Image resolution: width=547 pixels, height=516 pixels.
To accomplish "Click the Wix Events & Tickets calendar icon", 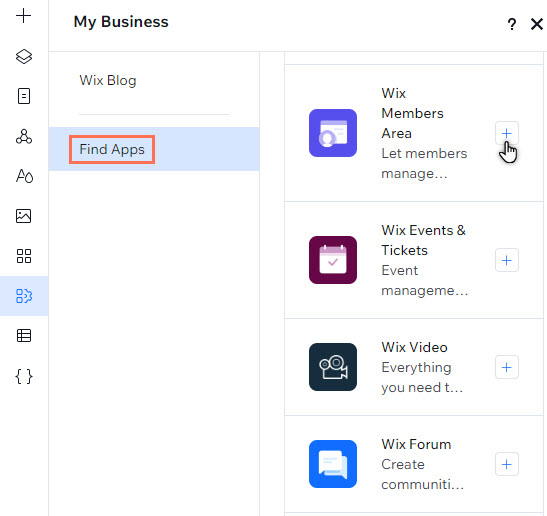I will (x=333, y=260).
